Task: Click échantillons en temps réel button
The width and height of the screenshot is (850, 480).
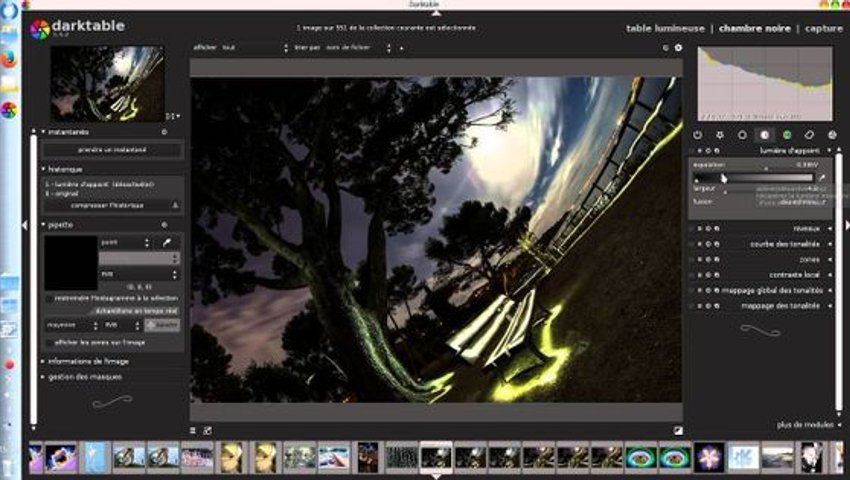Action: tap(136, 311)
